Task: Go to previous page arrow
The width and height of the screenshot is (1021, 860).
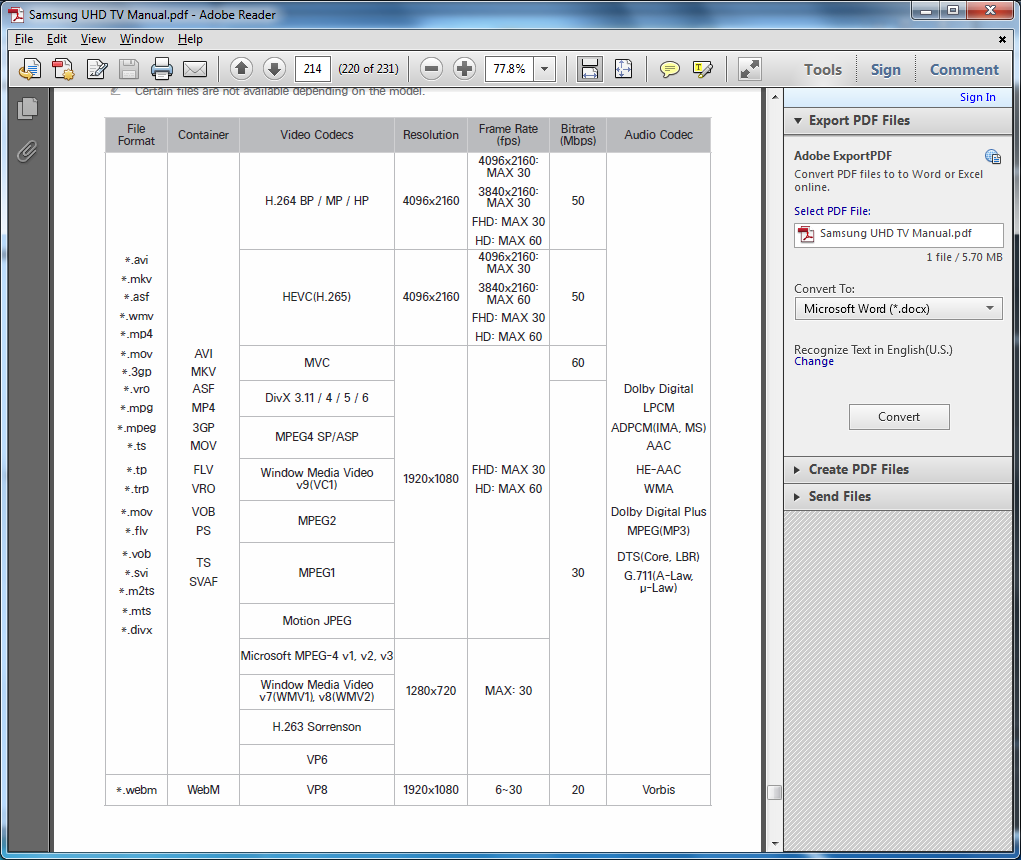Action: point(241,69)
